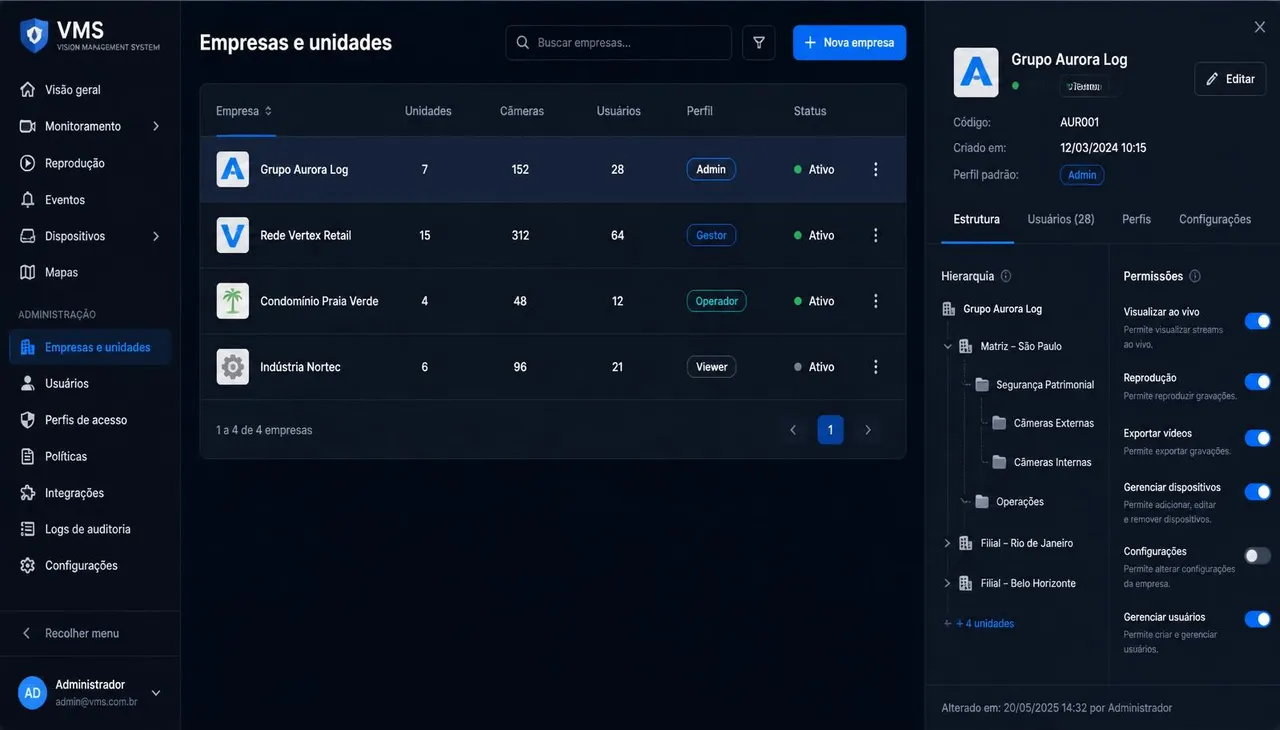Click the Eventos bell icon
The width and height of the screenshot is (1280, 730).
(x=28, y=200)
